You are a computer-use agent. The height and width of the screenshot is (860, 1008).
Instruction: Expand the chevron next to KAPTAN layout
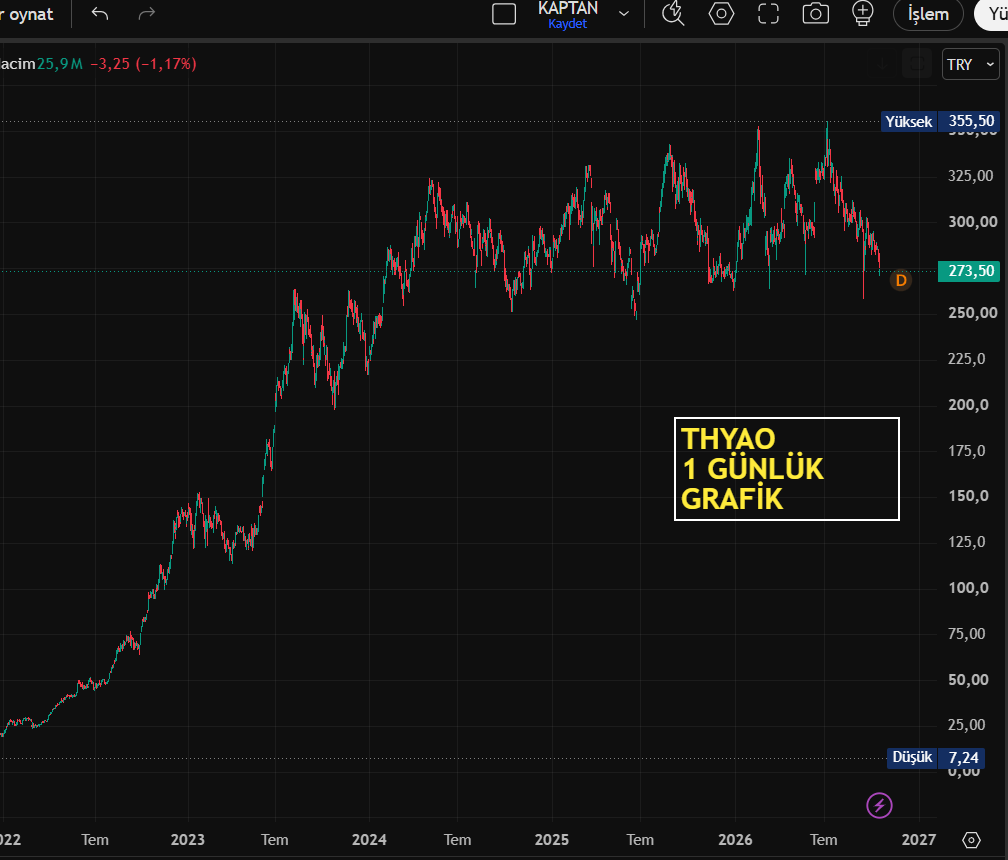point(624,13)
